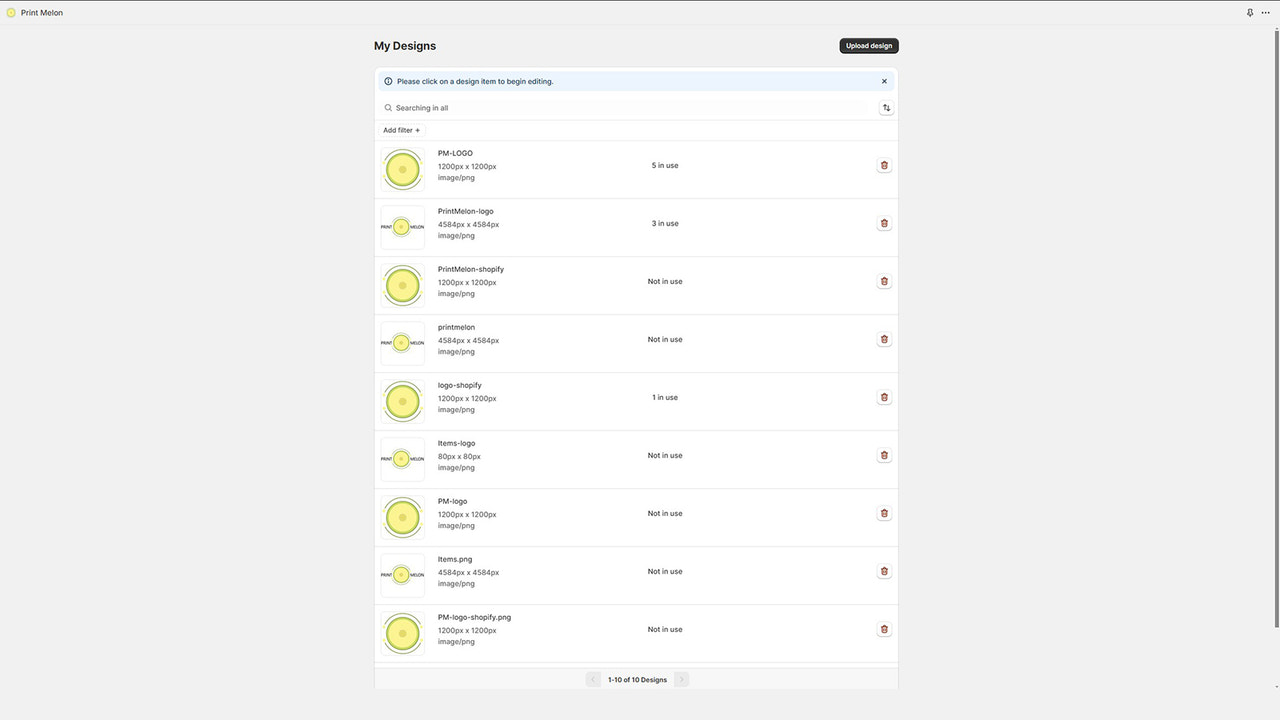This screenshot has height=720, width=1280.
Task: Click the Print Melon logo icon
Action: tap(12, 12)
